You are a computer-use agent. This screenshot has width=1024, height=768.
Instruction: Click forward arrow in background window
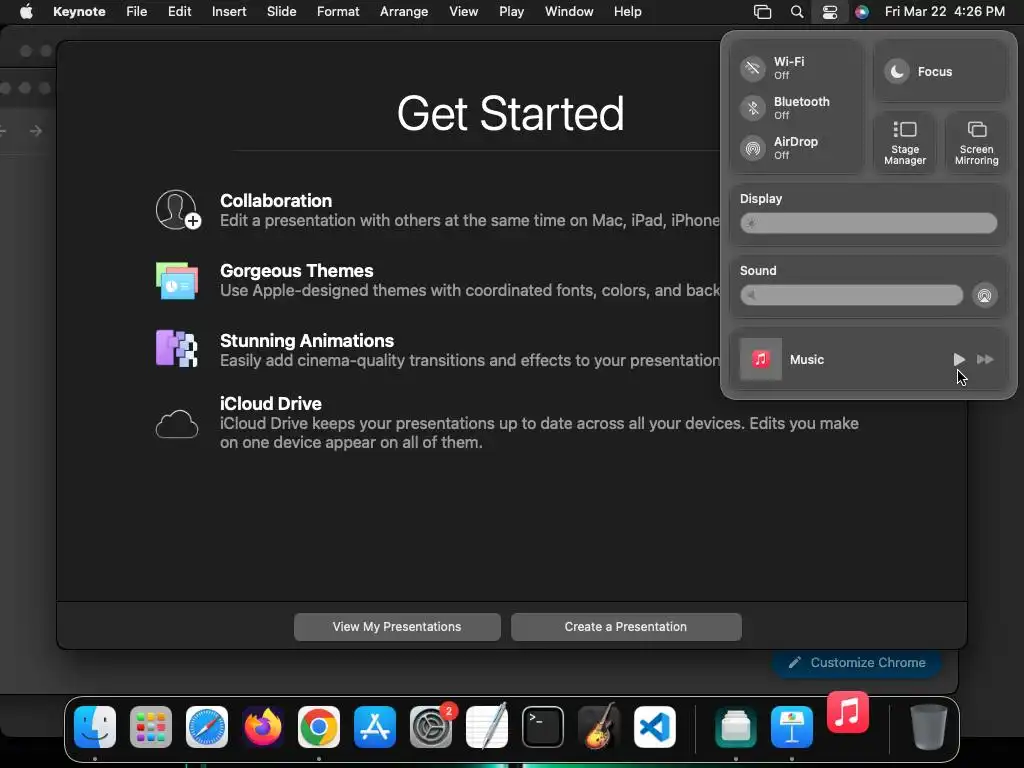click(x=36, y=131)
